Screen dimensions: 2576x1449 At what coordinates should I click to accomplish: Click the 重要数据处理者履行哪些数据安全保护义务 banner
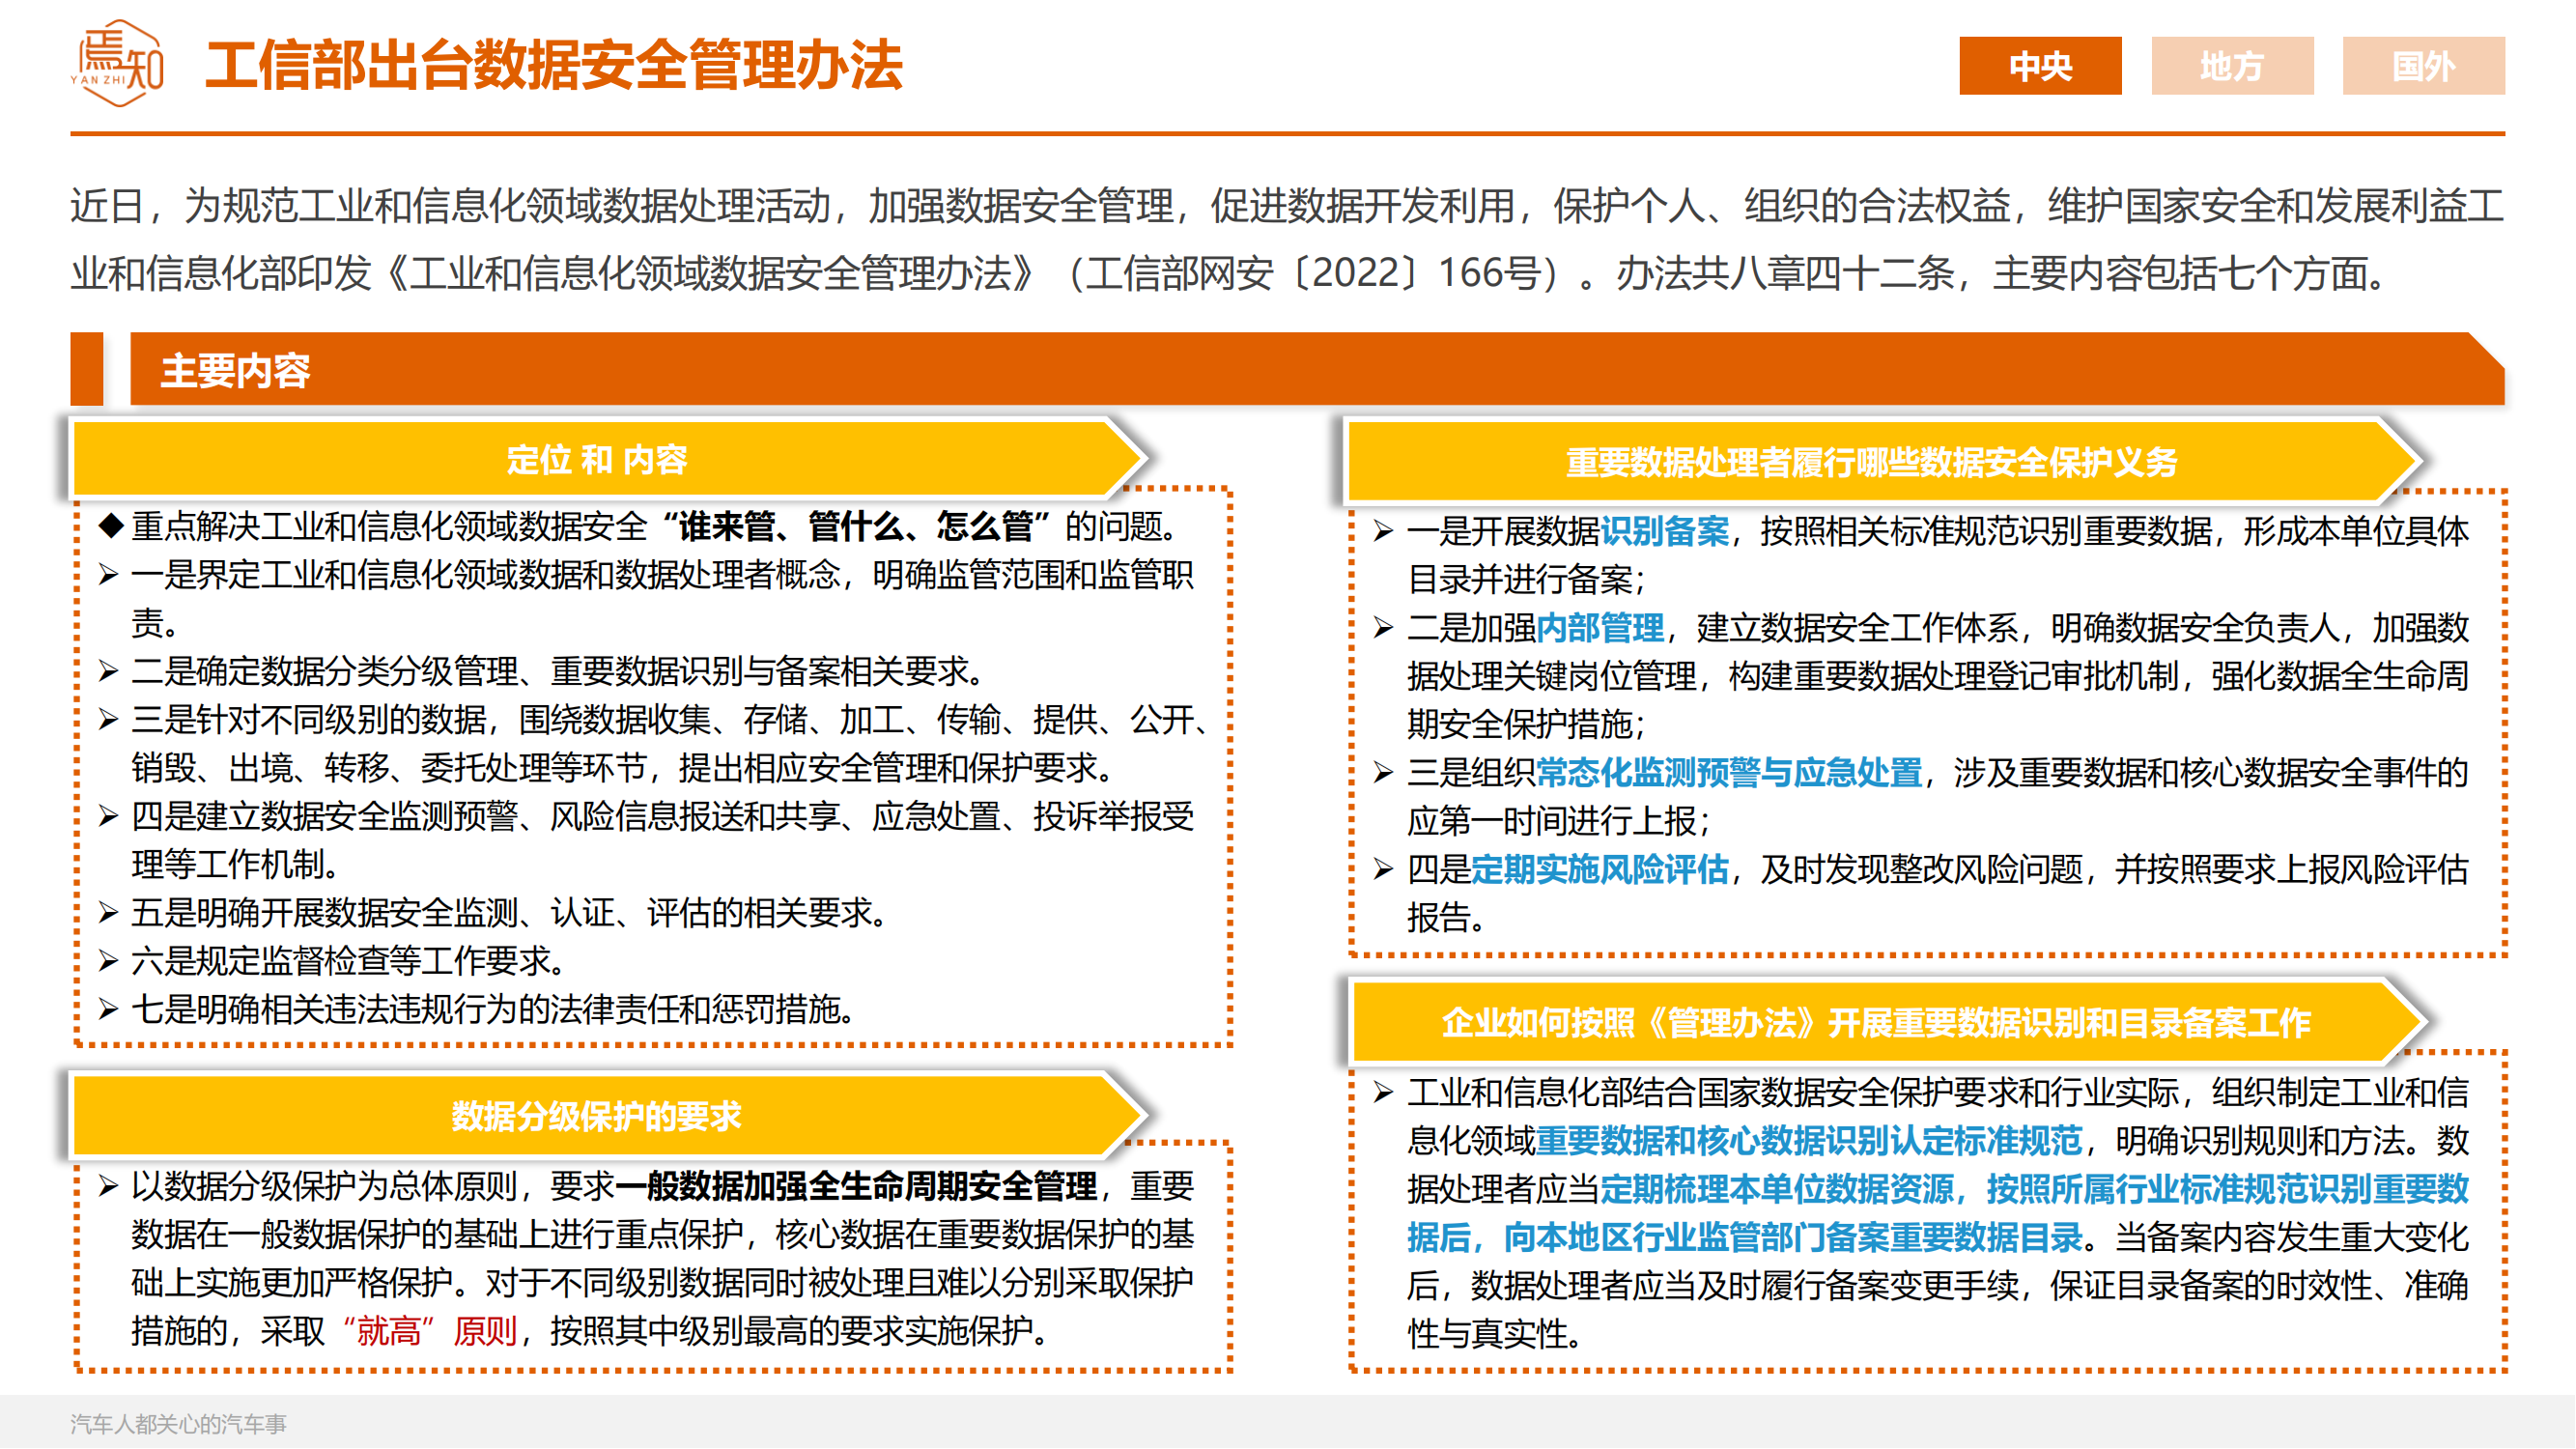pos(1883,461)
